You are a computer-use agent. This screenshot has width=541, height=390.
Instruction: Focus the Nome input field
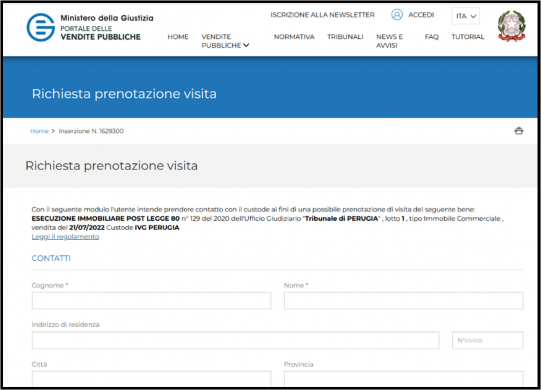click(403, 301)
